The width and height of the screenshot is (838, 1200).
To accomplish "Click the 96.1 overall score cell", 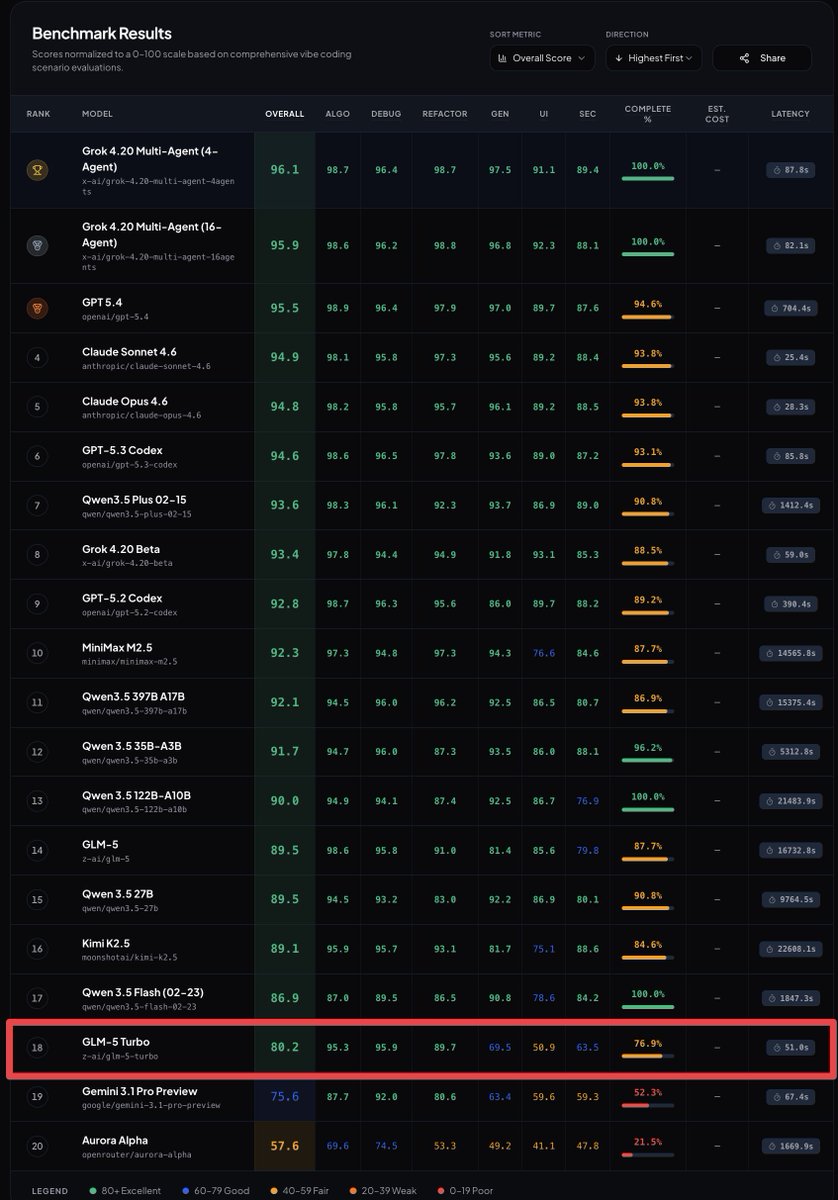I will [x=284, y=170].
